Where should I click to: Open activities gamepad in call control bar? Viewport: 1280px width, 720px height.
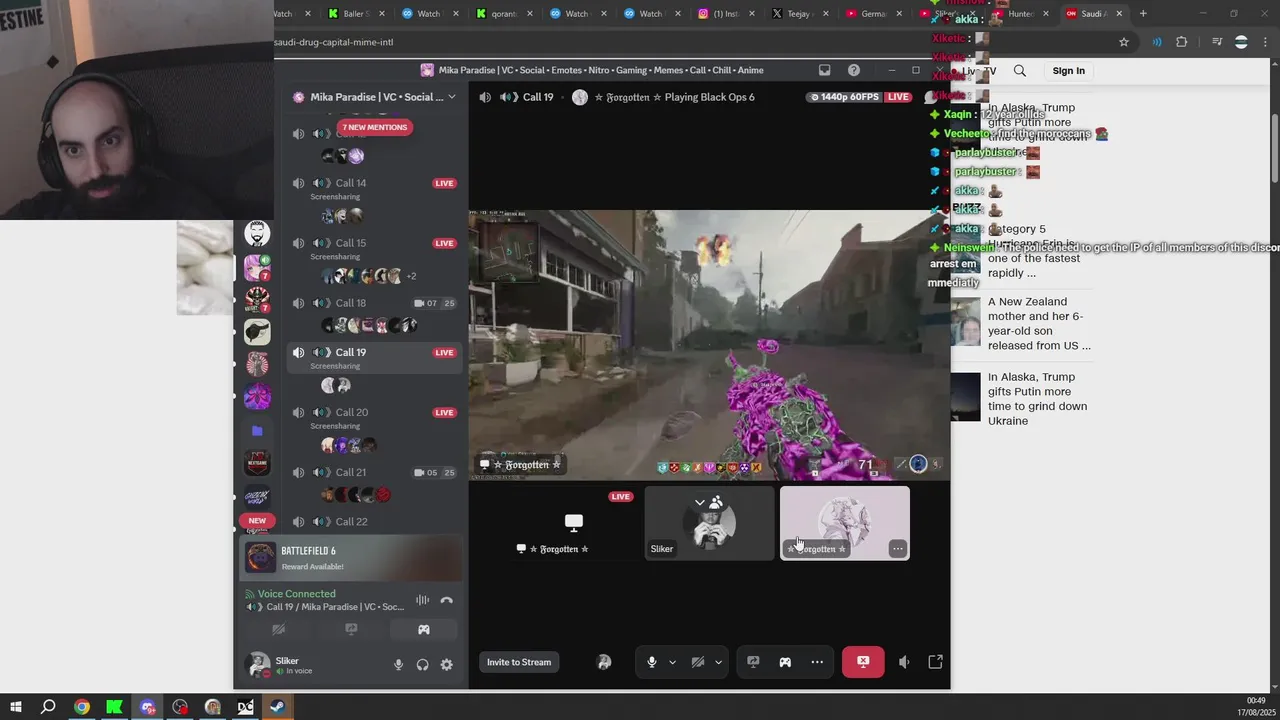785,662
